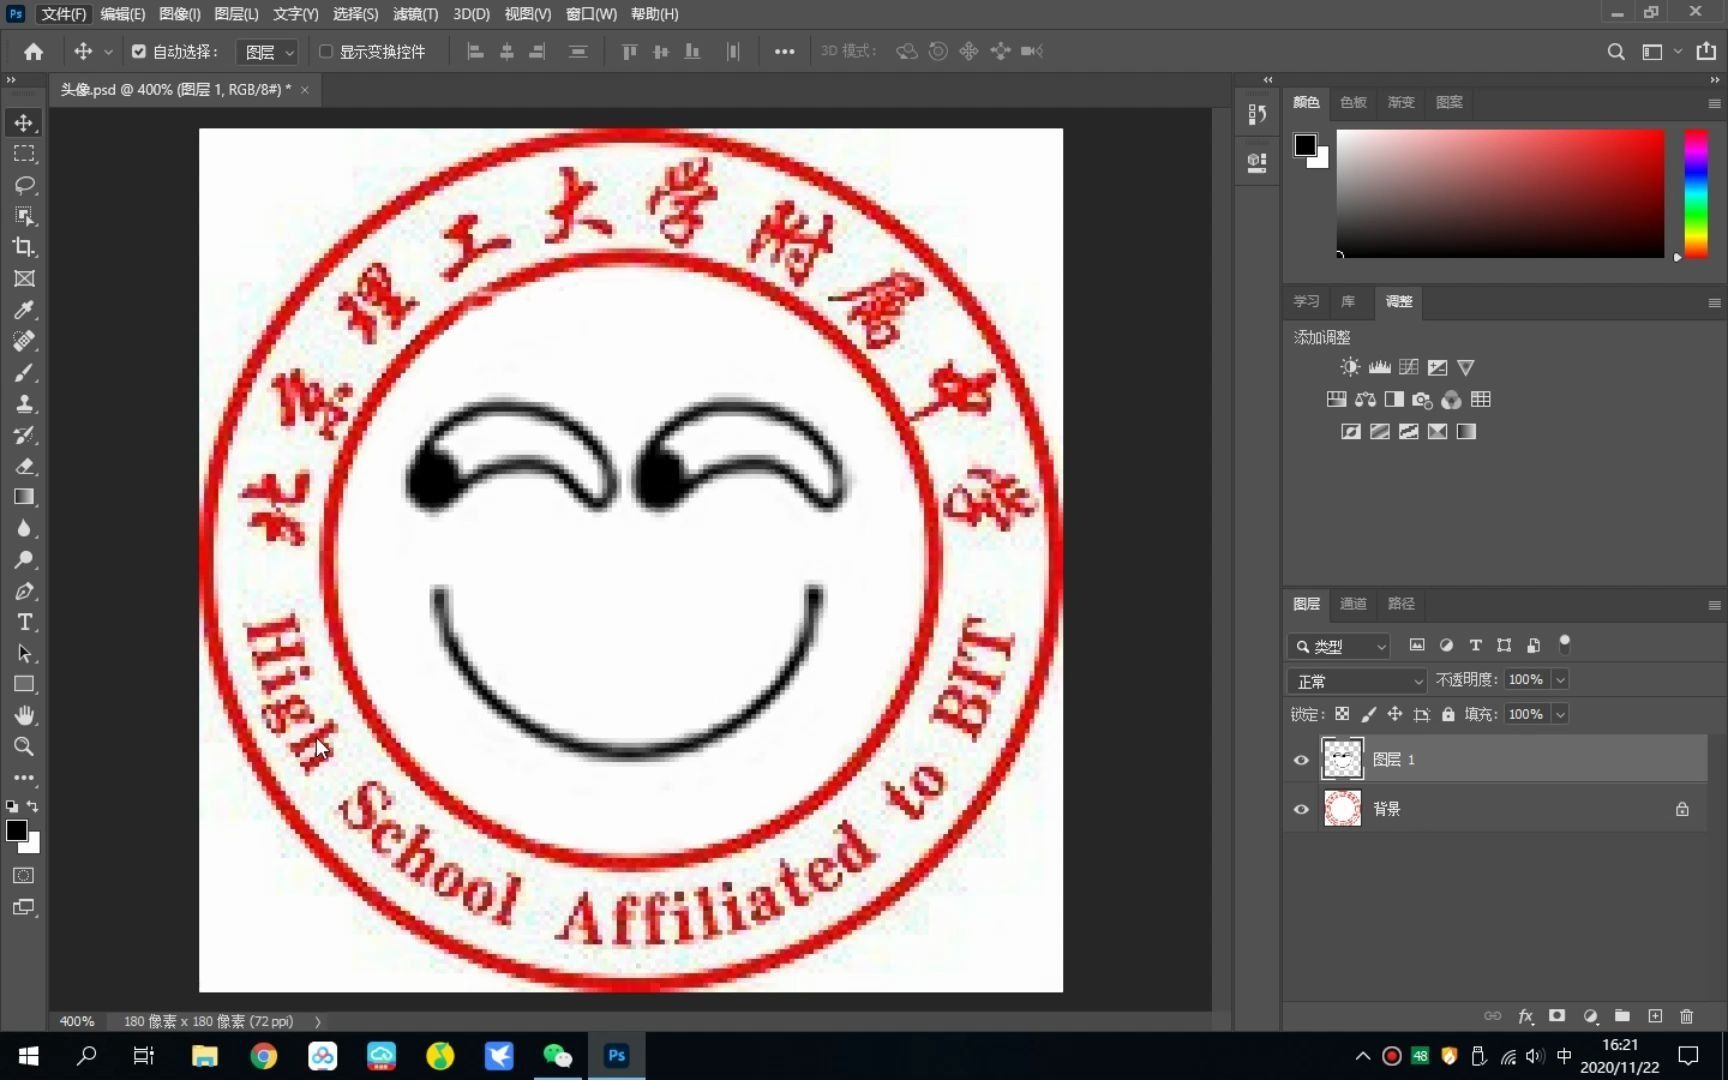Toggle lock image pixels brush icon
Viewport: 1728px width, 1080px height.
(x=1368, y=714)
